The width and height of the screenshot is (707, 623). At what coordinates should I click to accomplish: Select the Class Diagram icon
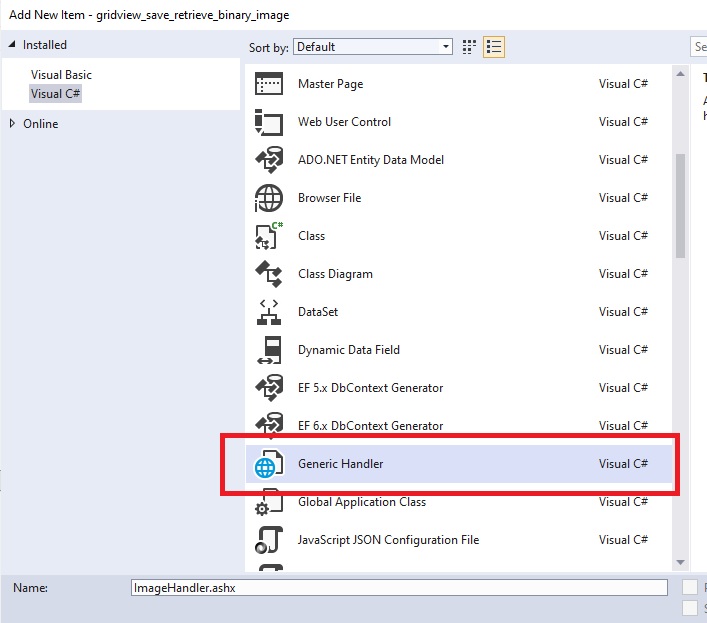(269, 274)
